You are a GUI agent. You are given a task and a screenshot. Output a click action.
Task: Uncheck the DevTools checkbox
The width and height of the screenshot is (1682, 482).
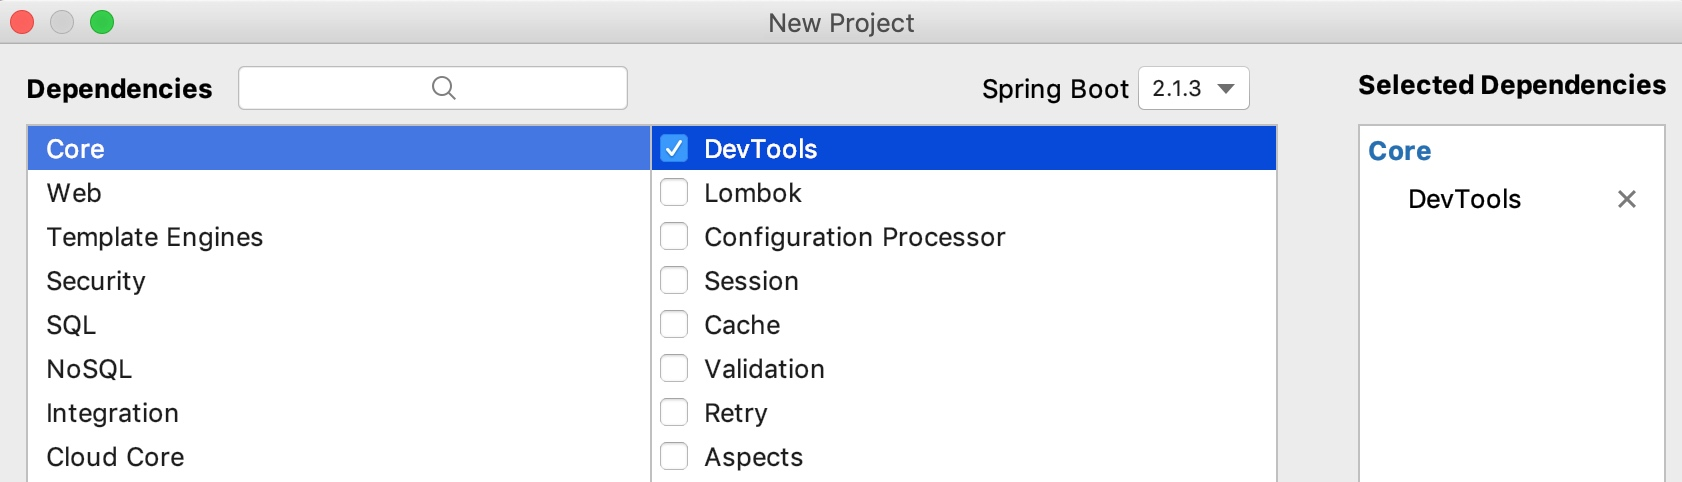click(x=674, y=149)
